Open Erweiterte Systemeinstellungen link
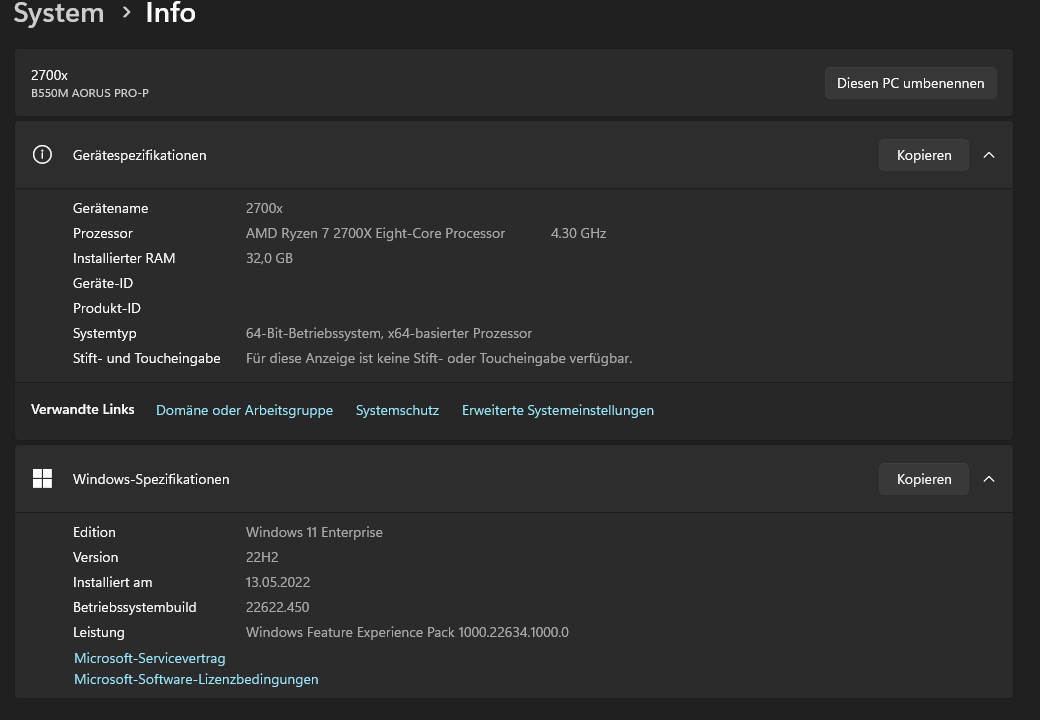1040x720 pixels. click(x=558, y=410)
